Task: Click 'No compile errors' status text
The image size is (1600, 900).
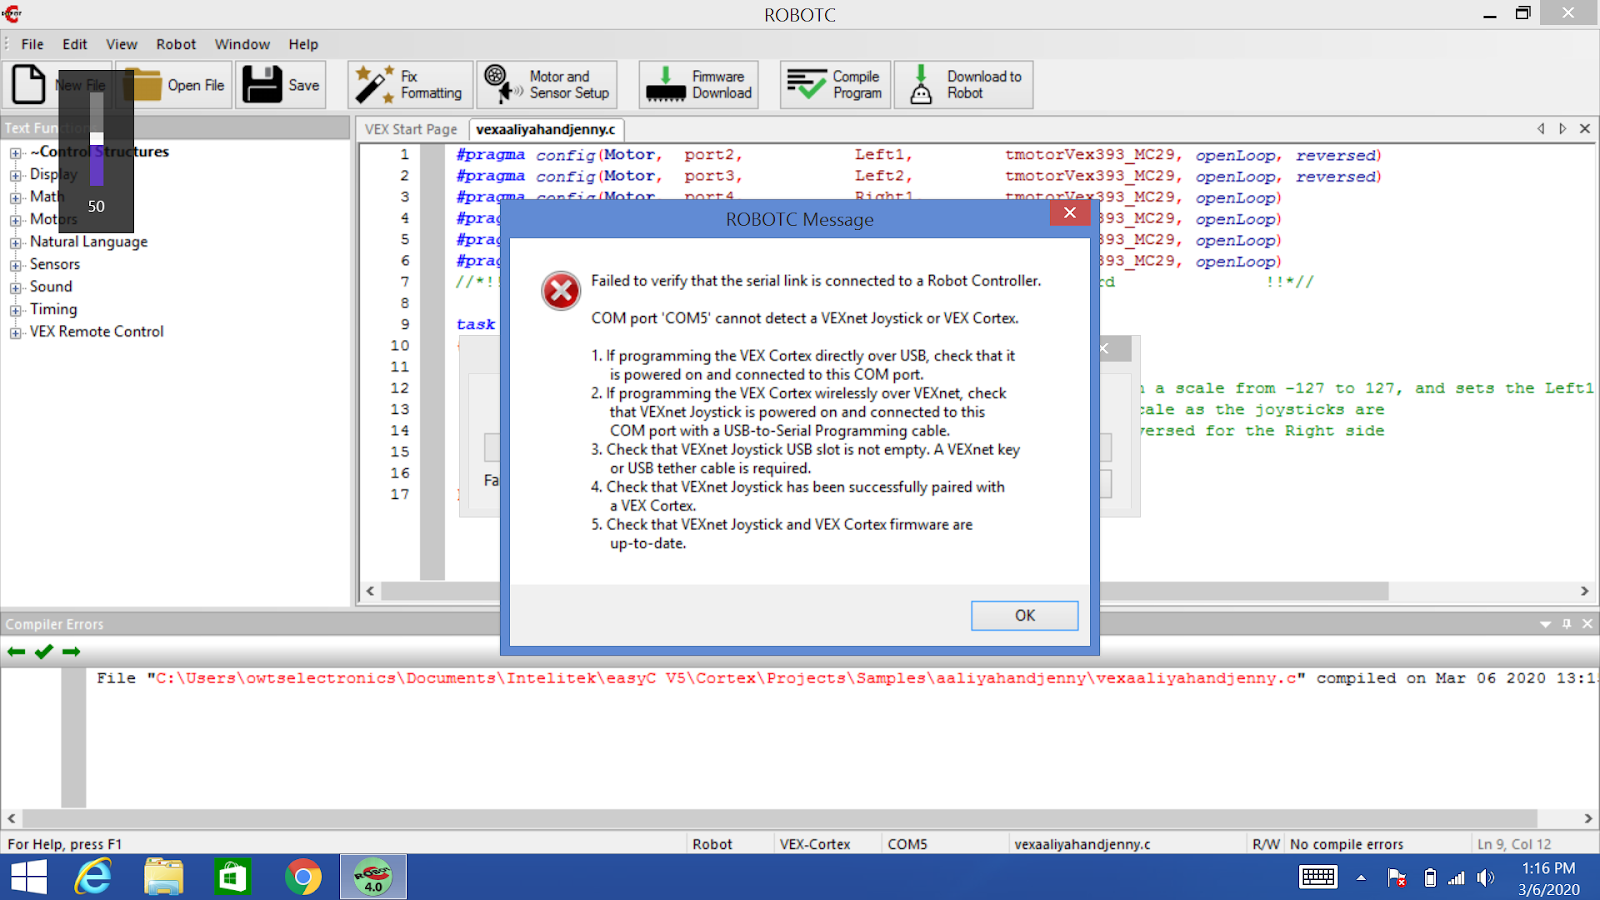Action: pos(1347,844)
